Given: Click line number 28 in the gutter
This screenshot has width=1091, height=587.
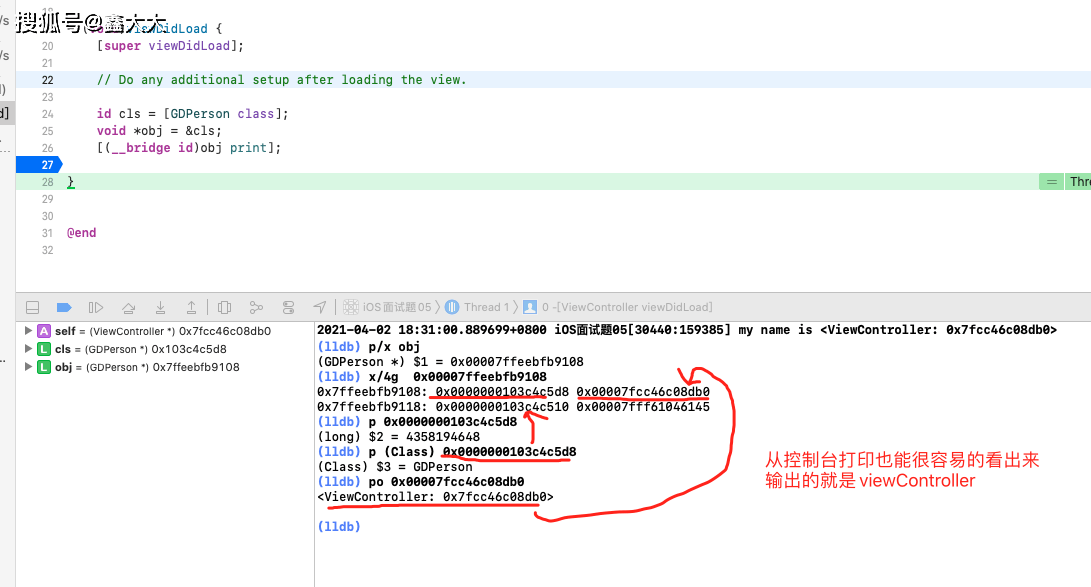Looking at the screenshot, I should coord(47,182).
